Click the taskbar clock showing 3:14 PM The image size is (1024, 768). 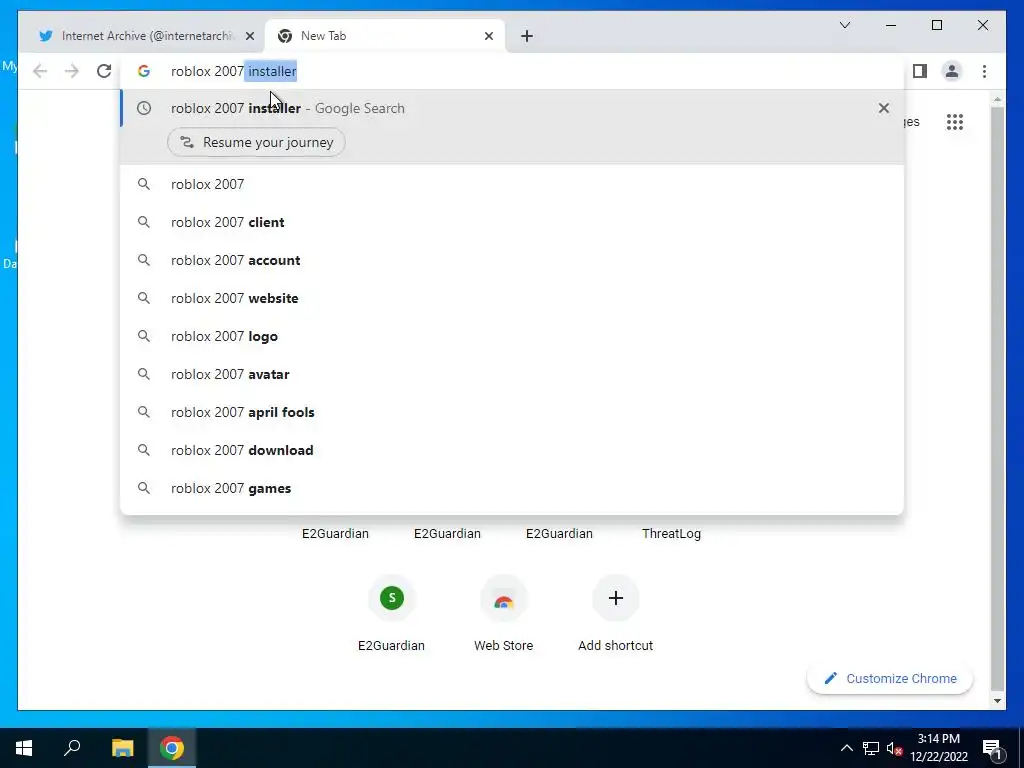939,748
